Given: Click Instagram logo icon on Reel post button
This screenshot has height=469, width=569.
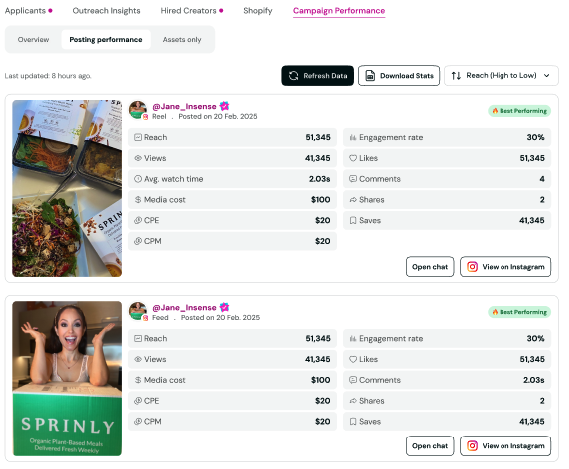Looking at the screenshot, I should 472,267.
